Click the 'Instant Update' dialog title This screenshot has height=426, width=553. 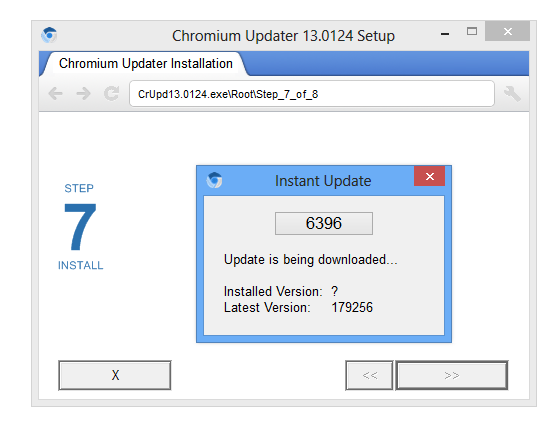coord(323,181)
